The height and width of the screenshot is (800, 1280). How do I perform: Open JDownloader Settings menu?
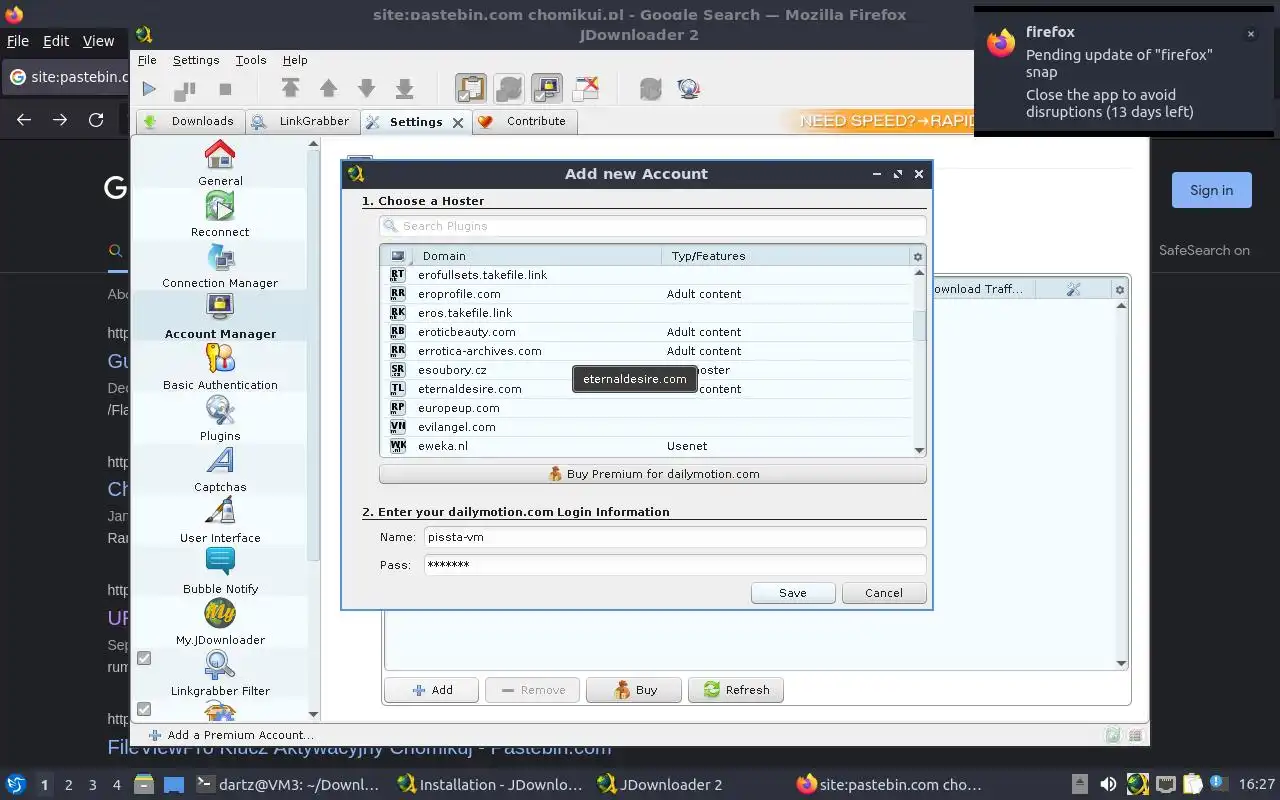coord(196,60)
